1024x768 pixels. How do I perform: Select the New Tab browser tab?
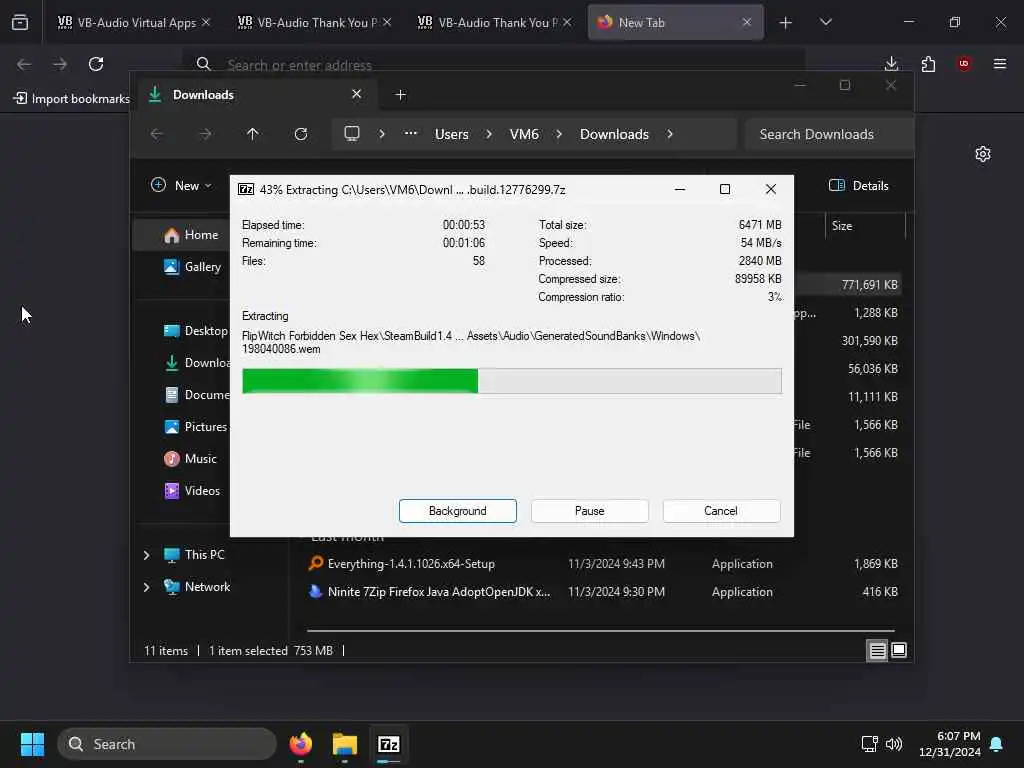click(675, 22)
